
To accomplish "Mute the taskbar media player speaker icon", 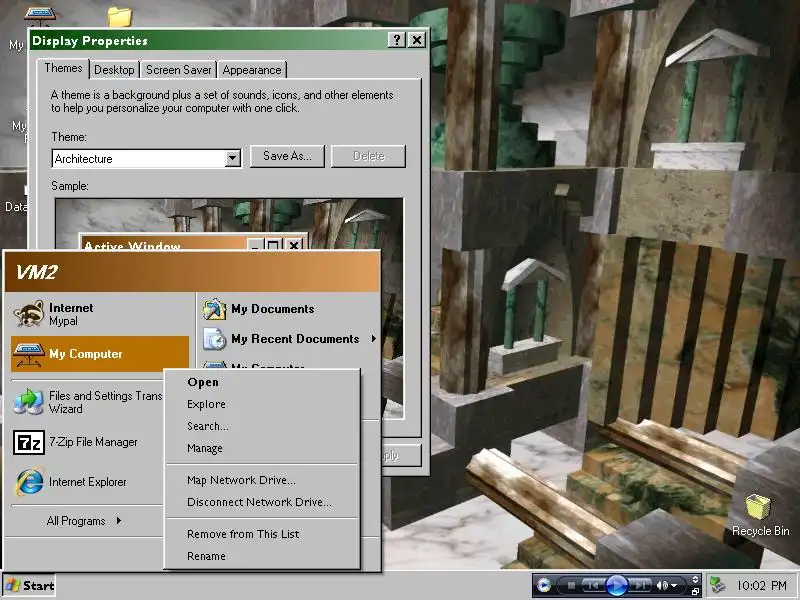I will pos(662,586).
